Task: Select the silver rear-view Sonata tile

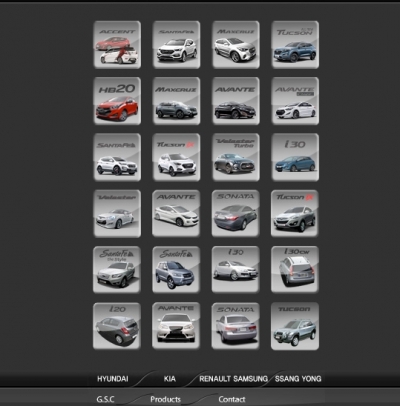Action: click(236, 326)
